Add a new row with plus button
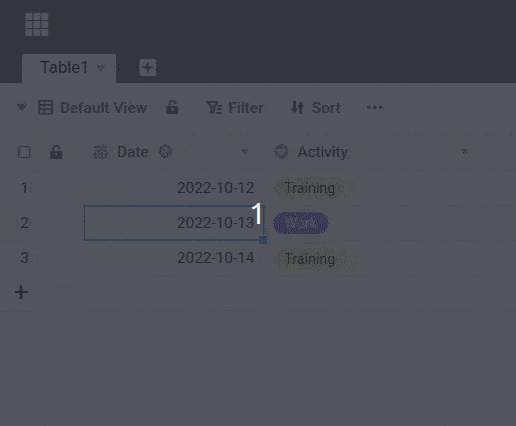 tap(21, 292)
